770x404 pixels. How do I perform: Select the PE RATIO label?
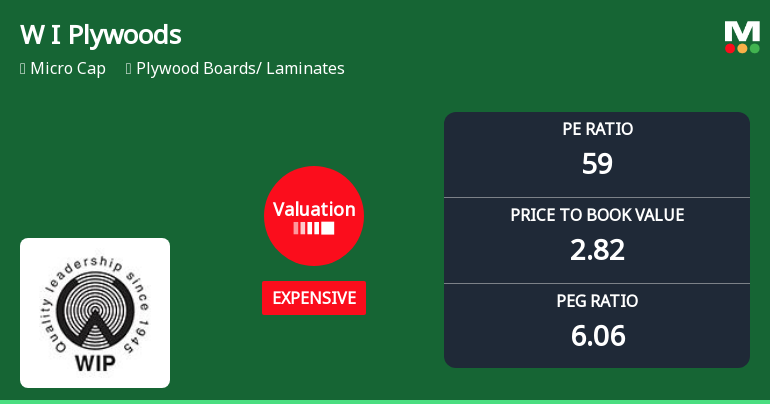pyautogui.click(x=597, y=129)
